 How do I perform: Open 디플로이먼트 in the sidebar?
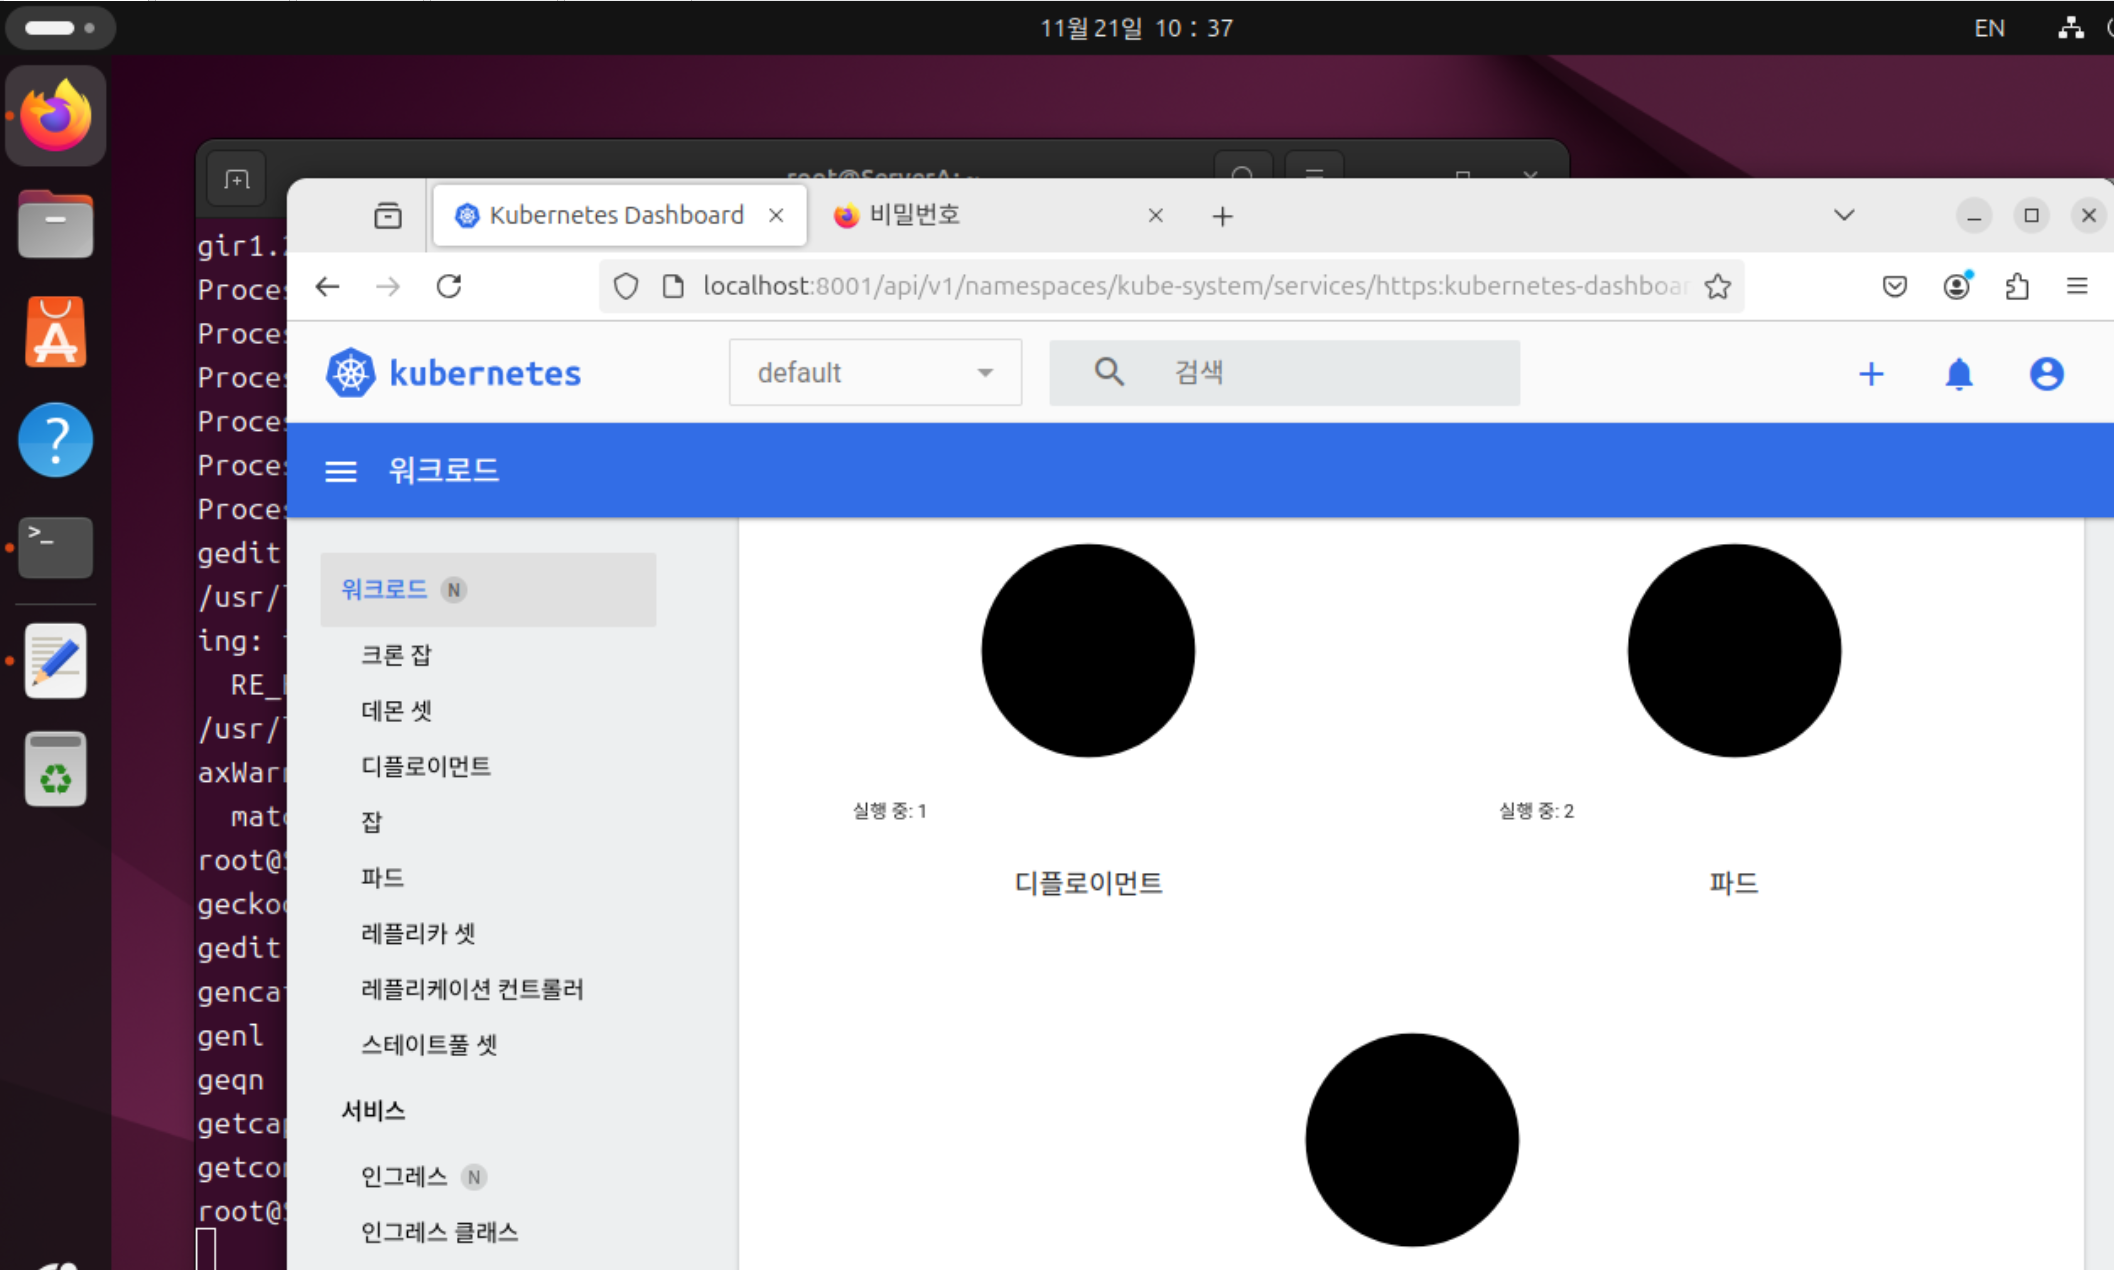(426, 766)
